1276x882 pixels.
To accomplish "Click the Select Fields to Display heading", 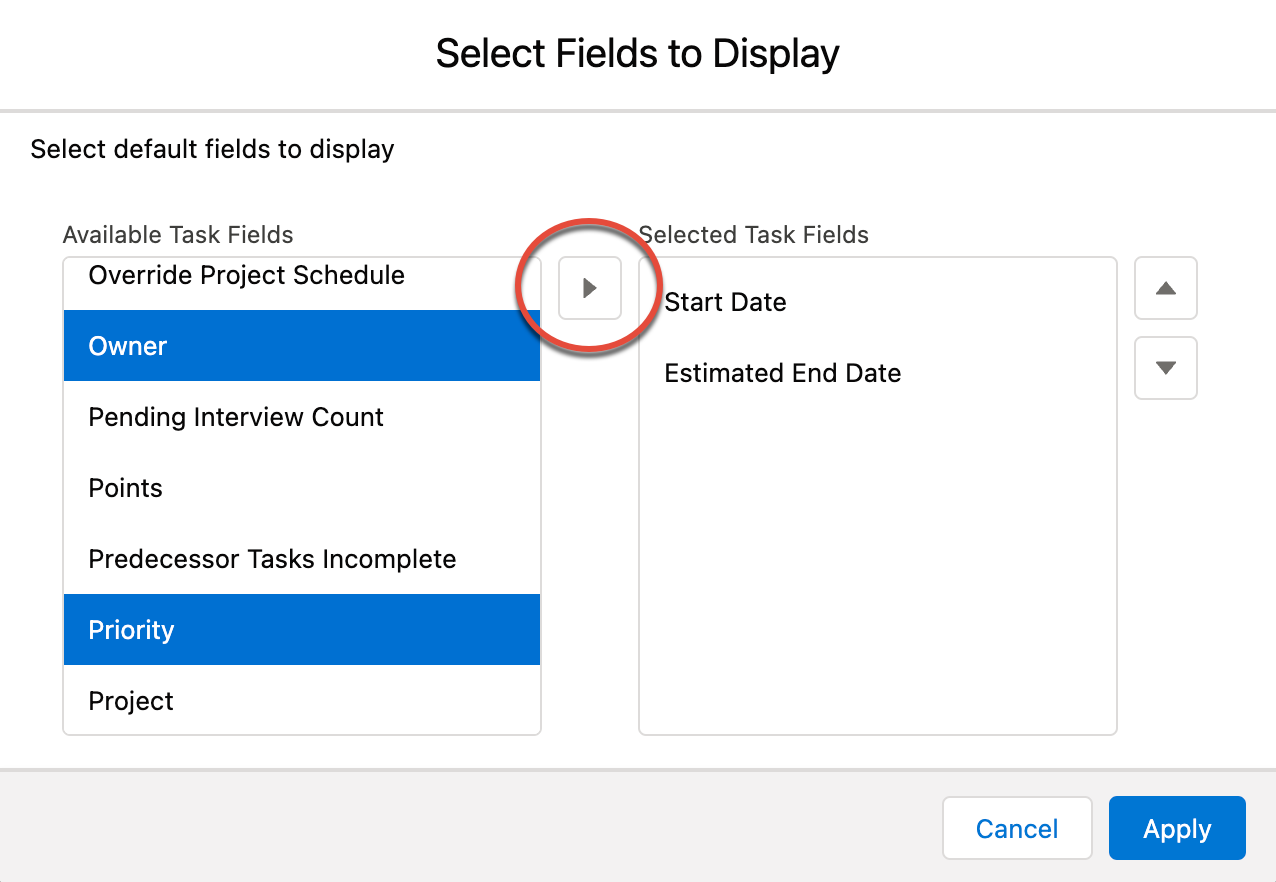I will pos(638,53).
